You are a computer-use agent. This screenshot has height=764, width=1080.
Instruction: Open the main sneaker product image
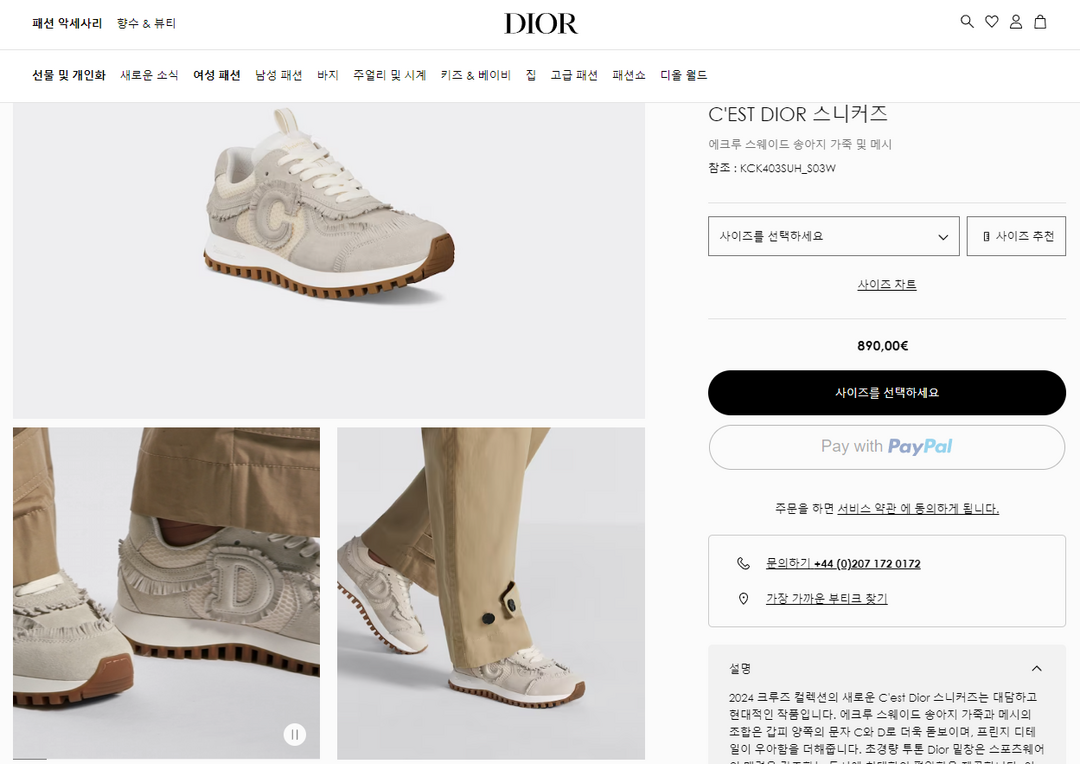(329, 260)
